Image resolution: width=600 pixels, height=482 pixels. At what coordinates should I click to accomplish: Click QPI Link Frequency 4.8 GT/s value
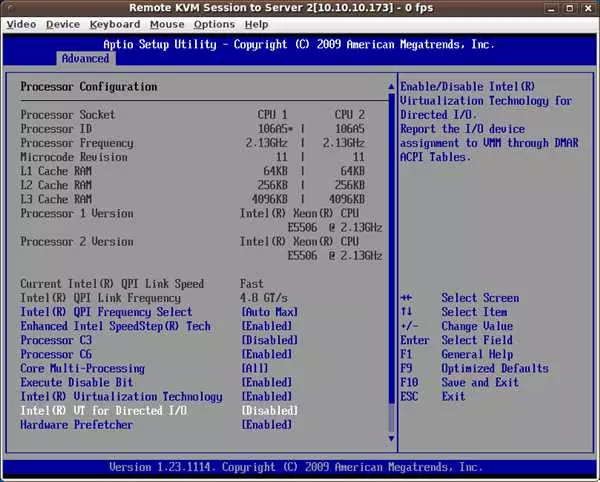264,298
